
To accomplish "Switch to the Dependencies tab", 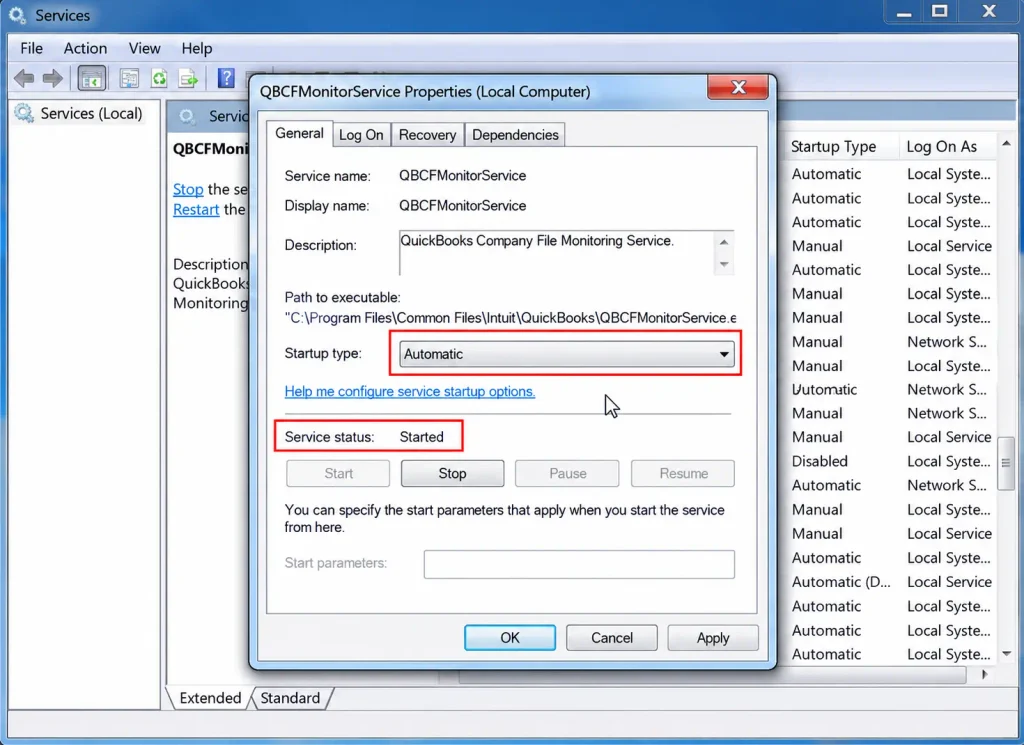I will pos(515,135).
